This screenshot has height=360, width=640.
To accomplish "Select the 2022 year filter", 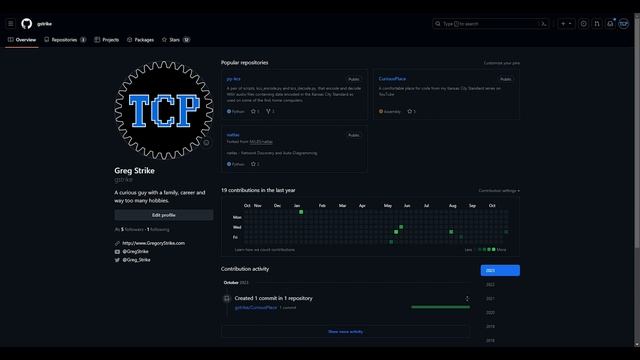I will tap(490, 284).
